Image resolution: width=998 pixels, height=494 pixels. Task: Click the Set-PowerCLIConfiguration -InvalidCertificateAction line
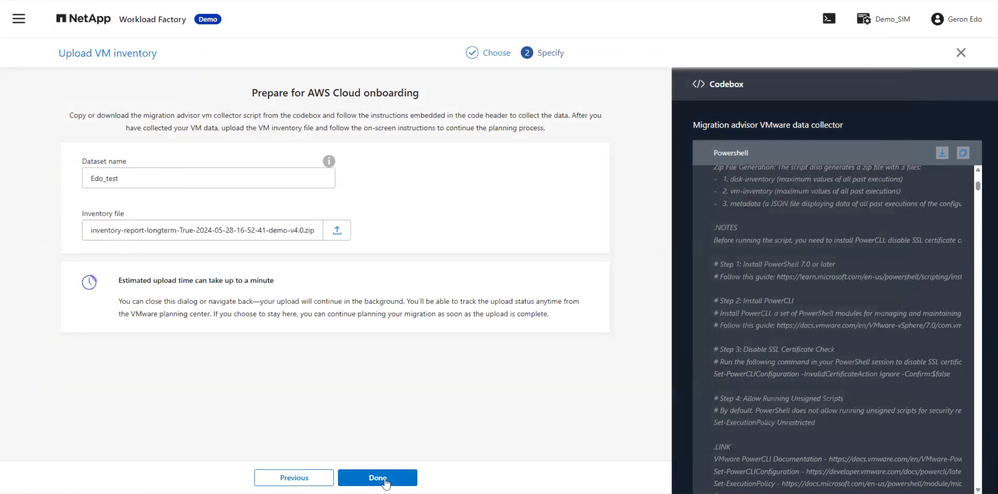coord(832,374)
